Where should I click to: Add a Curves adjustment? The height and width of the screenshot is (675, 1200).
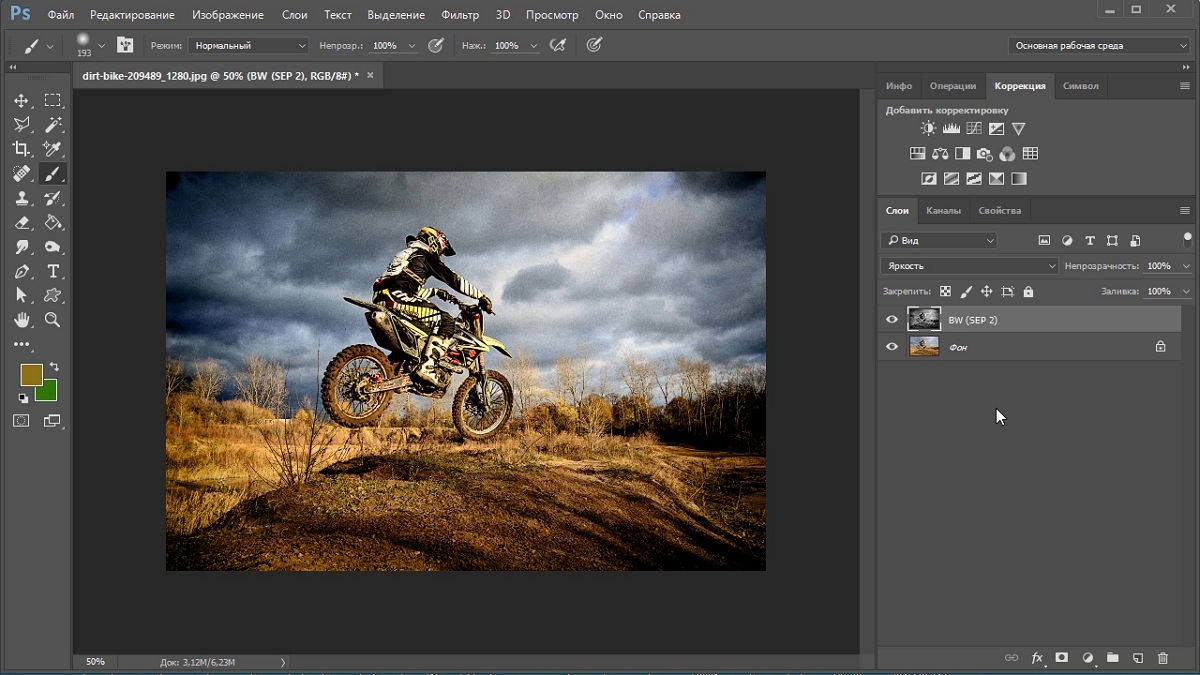click(x=974, y=129)
